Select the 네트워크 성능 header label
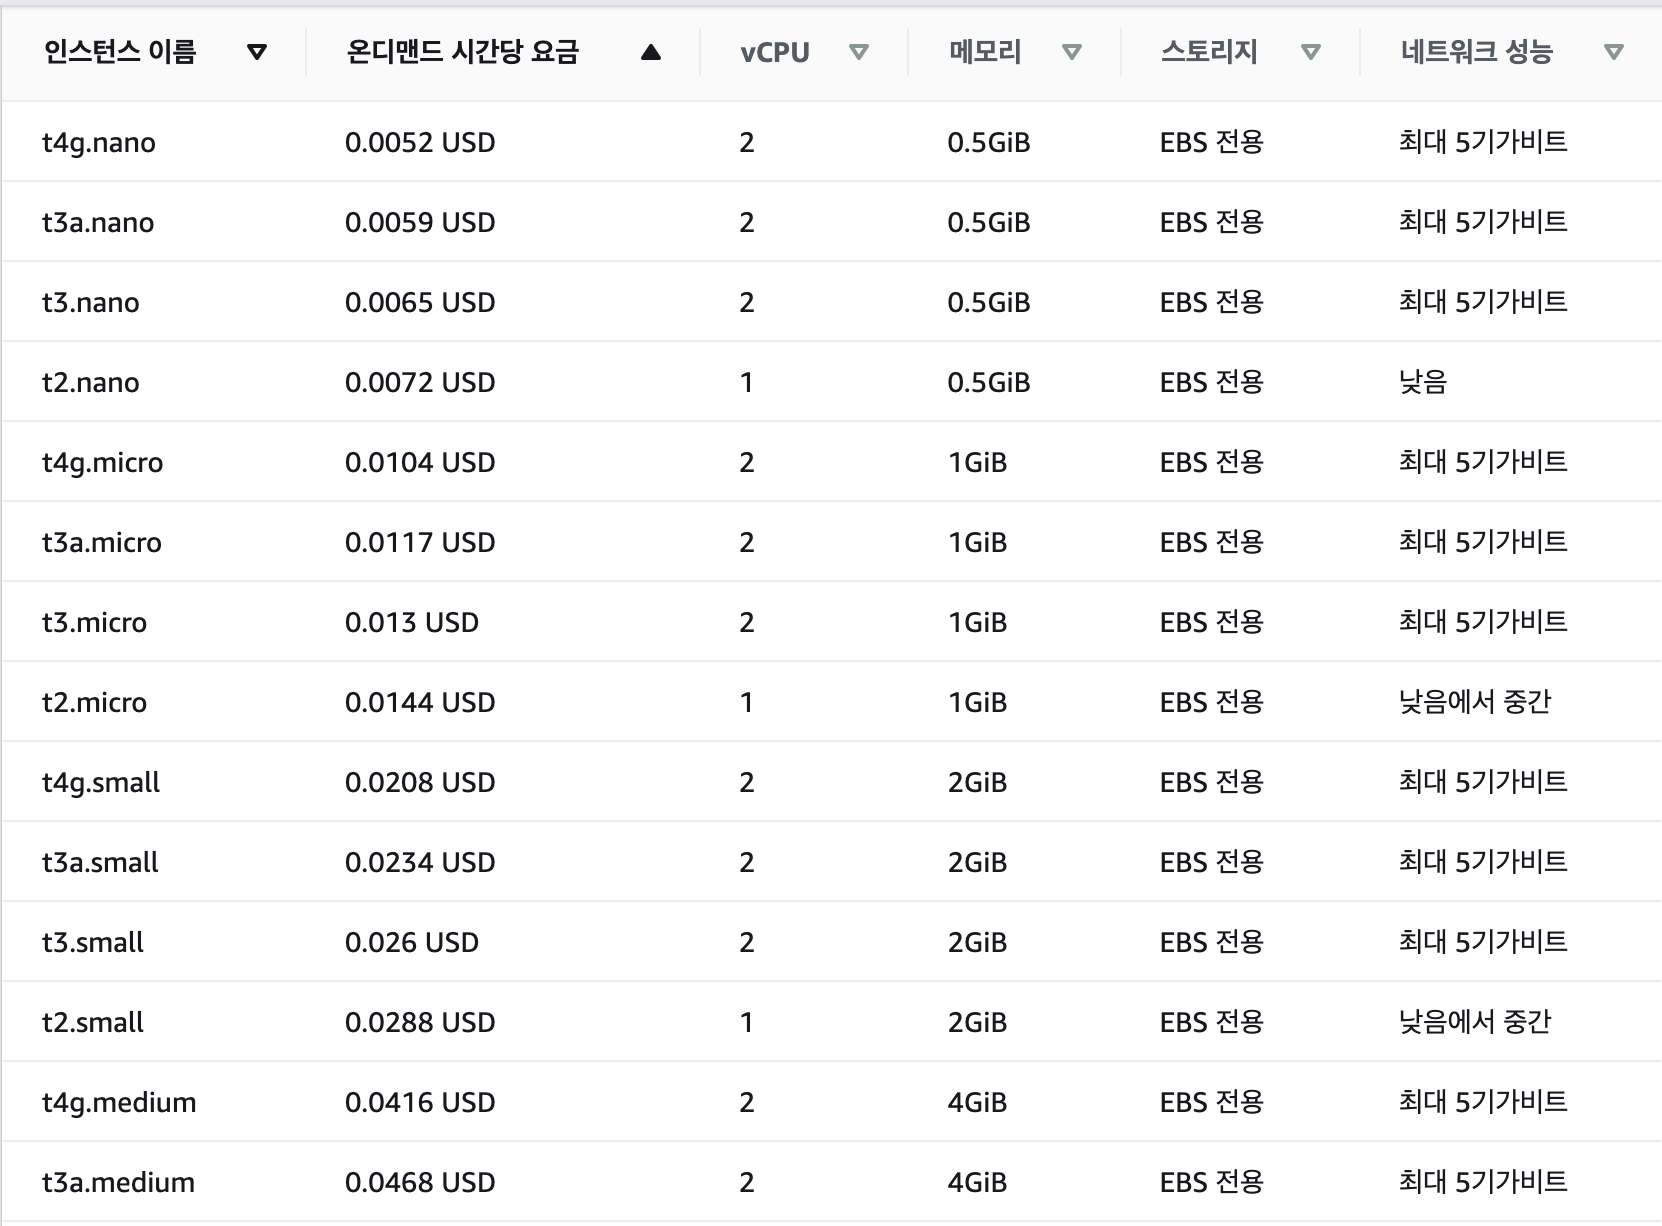1662x1226 pixels. click(1477, 52)
